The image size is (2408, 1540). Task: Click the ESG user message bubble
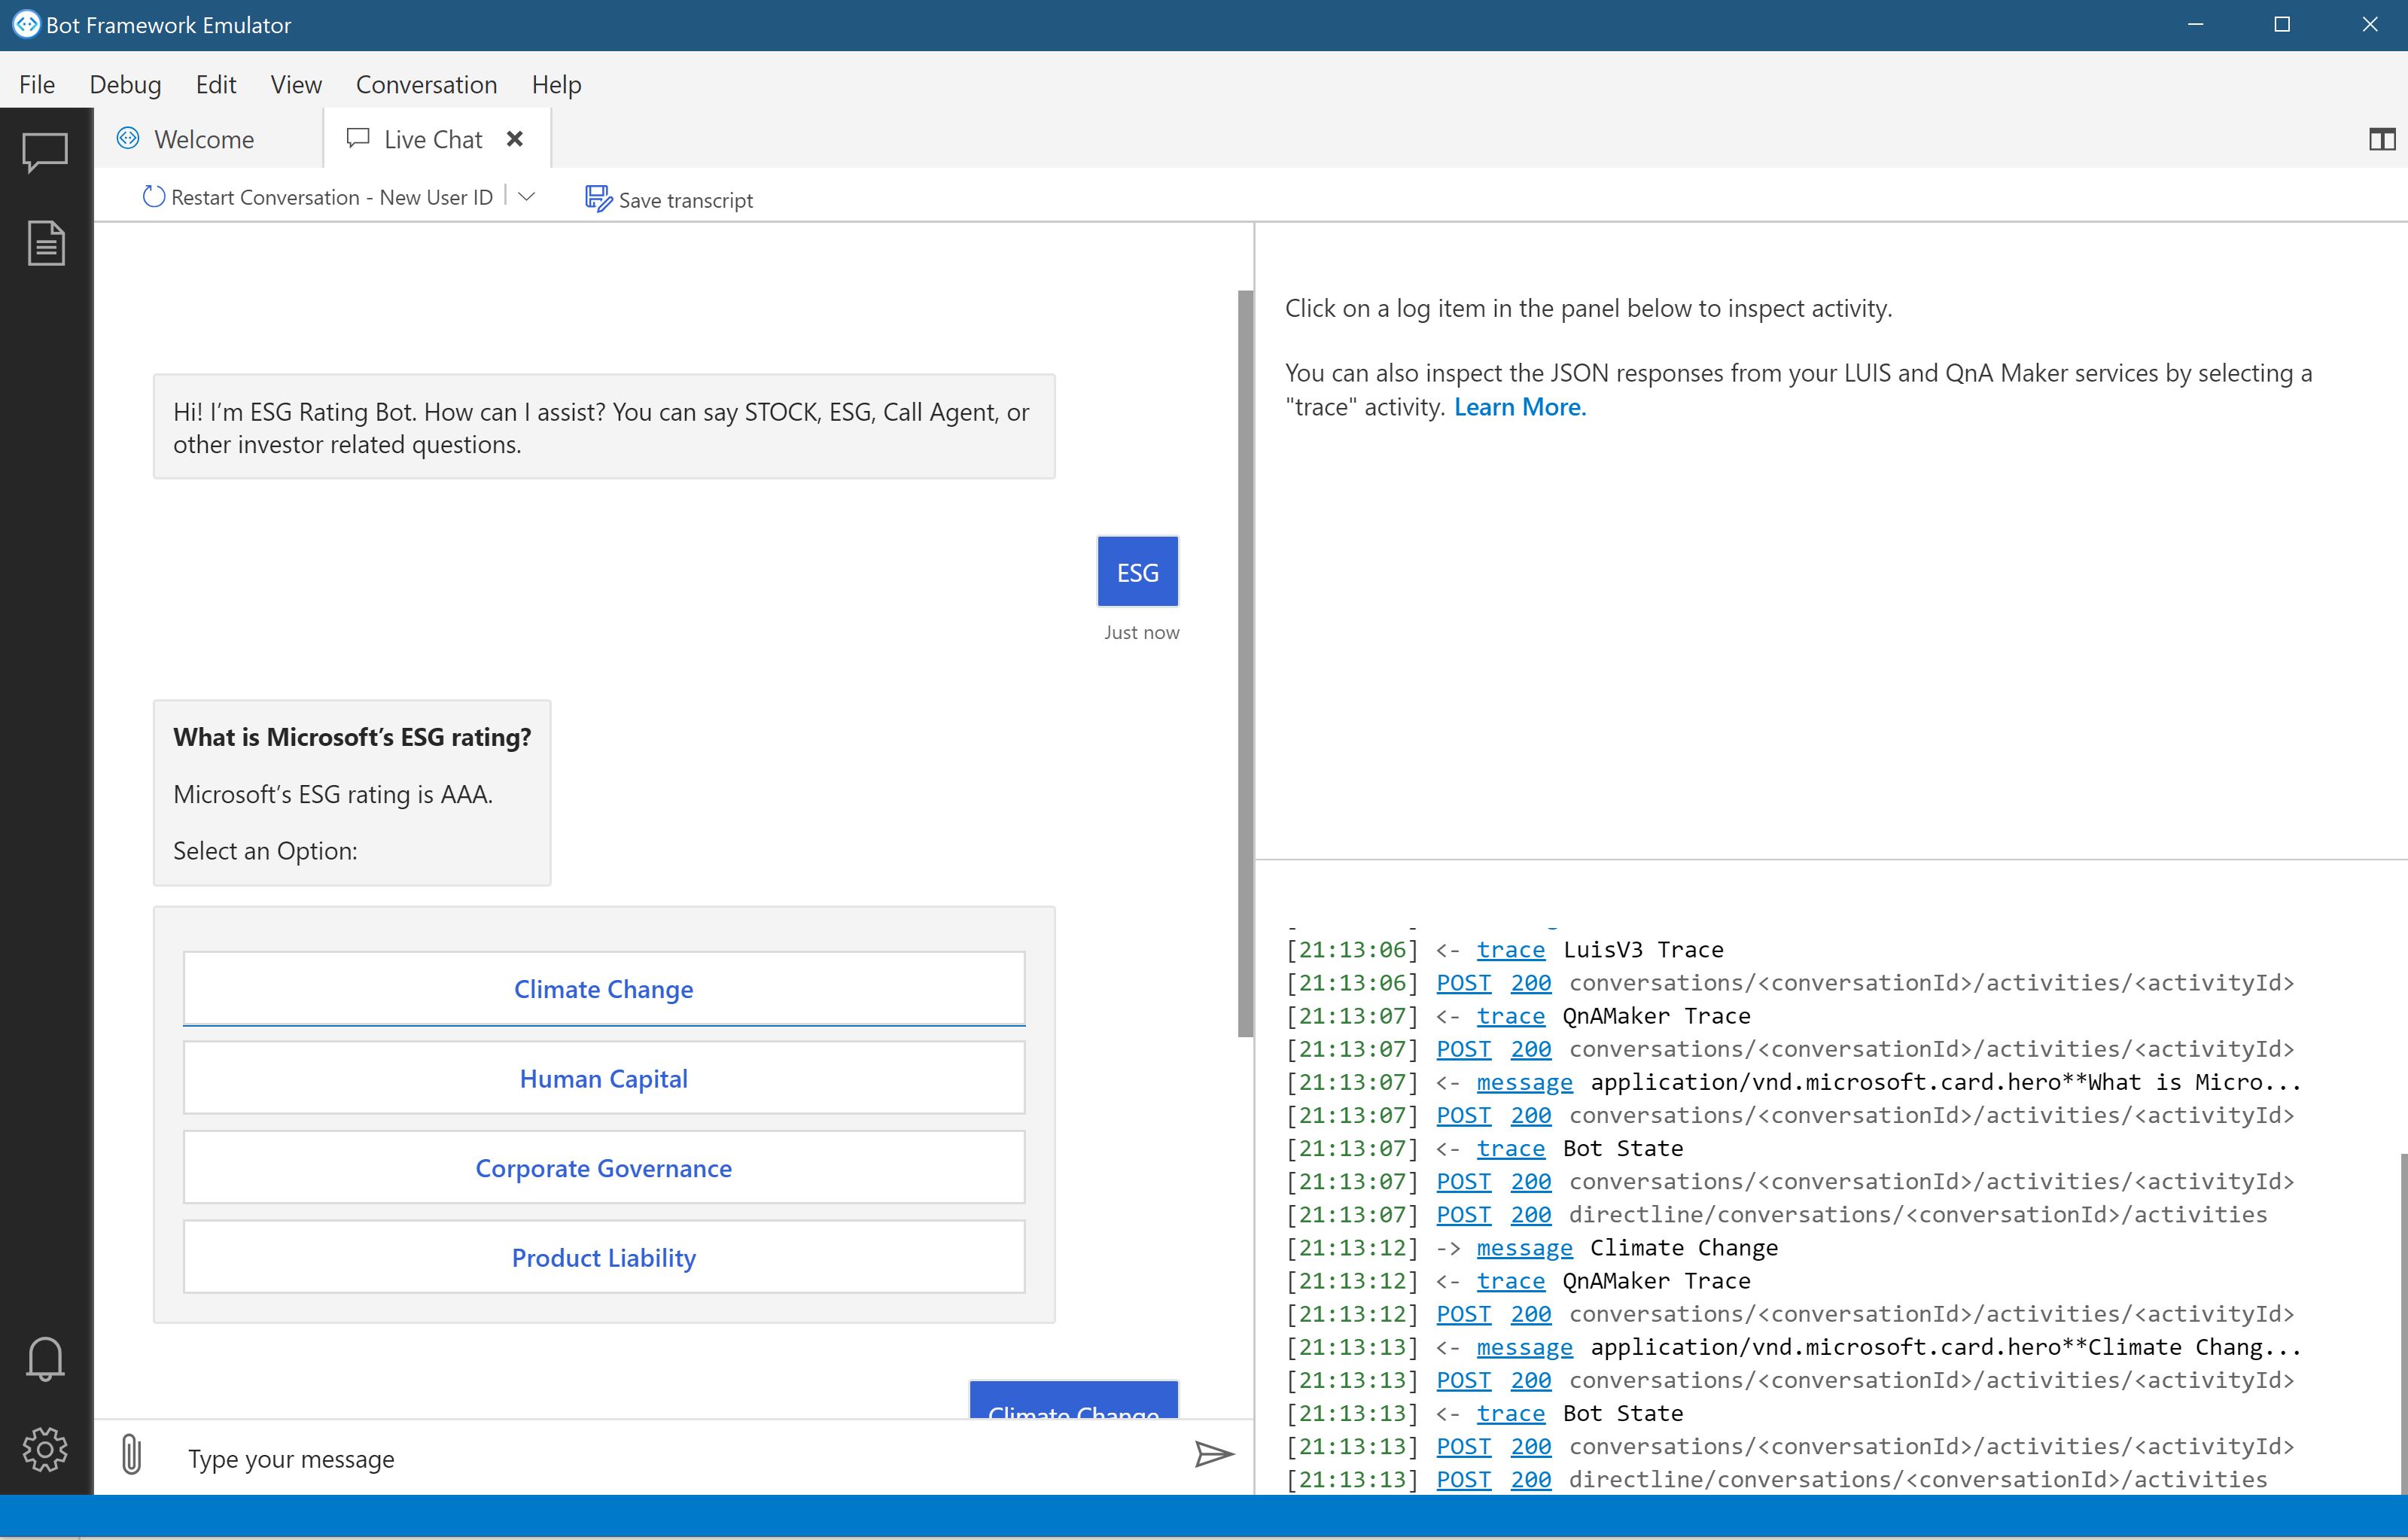click(x=1138, y=572)
